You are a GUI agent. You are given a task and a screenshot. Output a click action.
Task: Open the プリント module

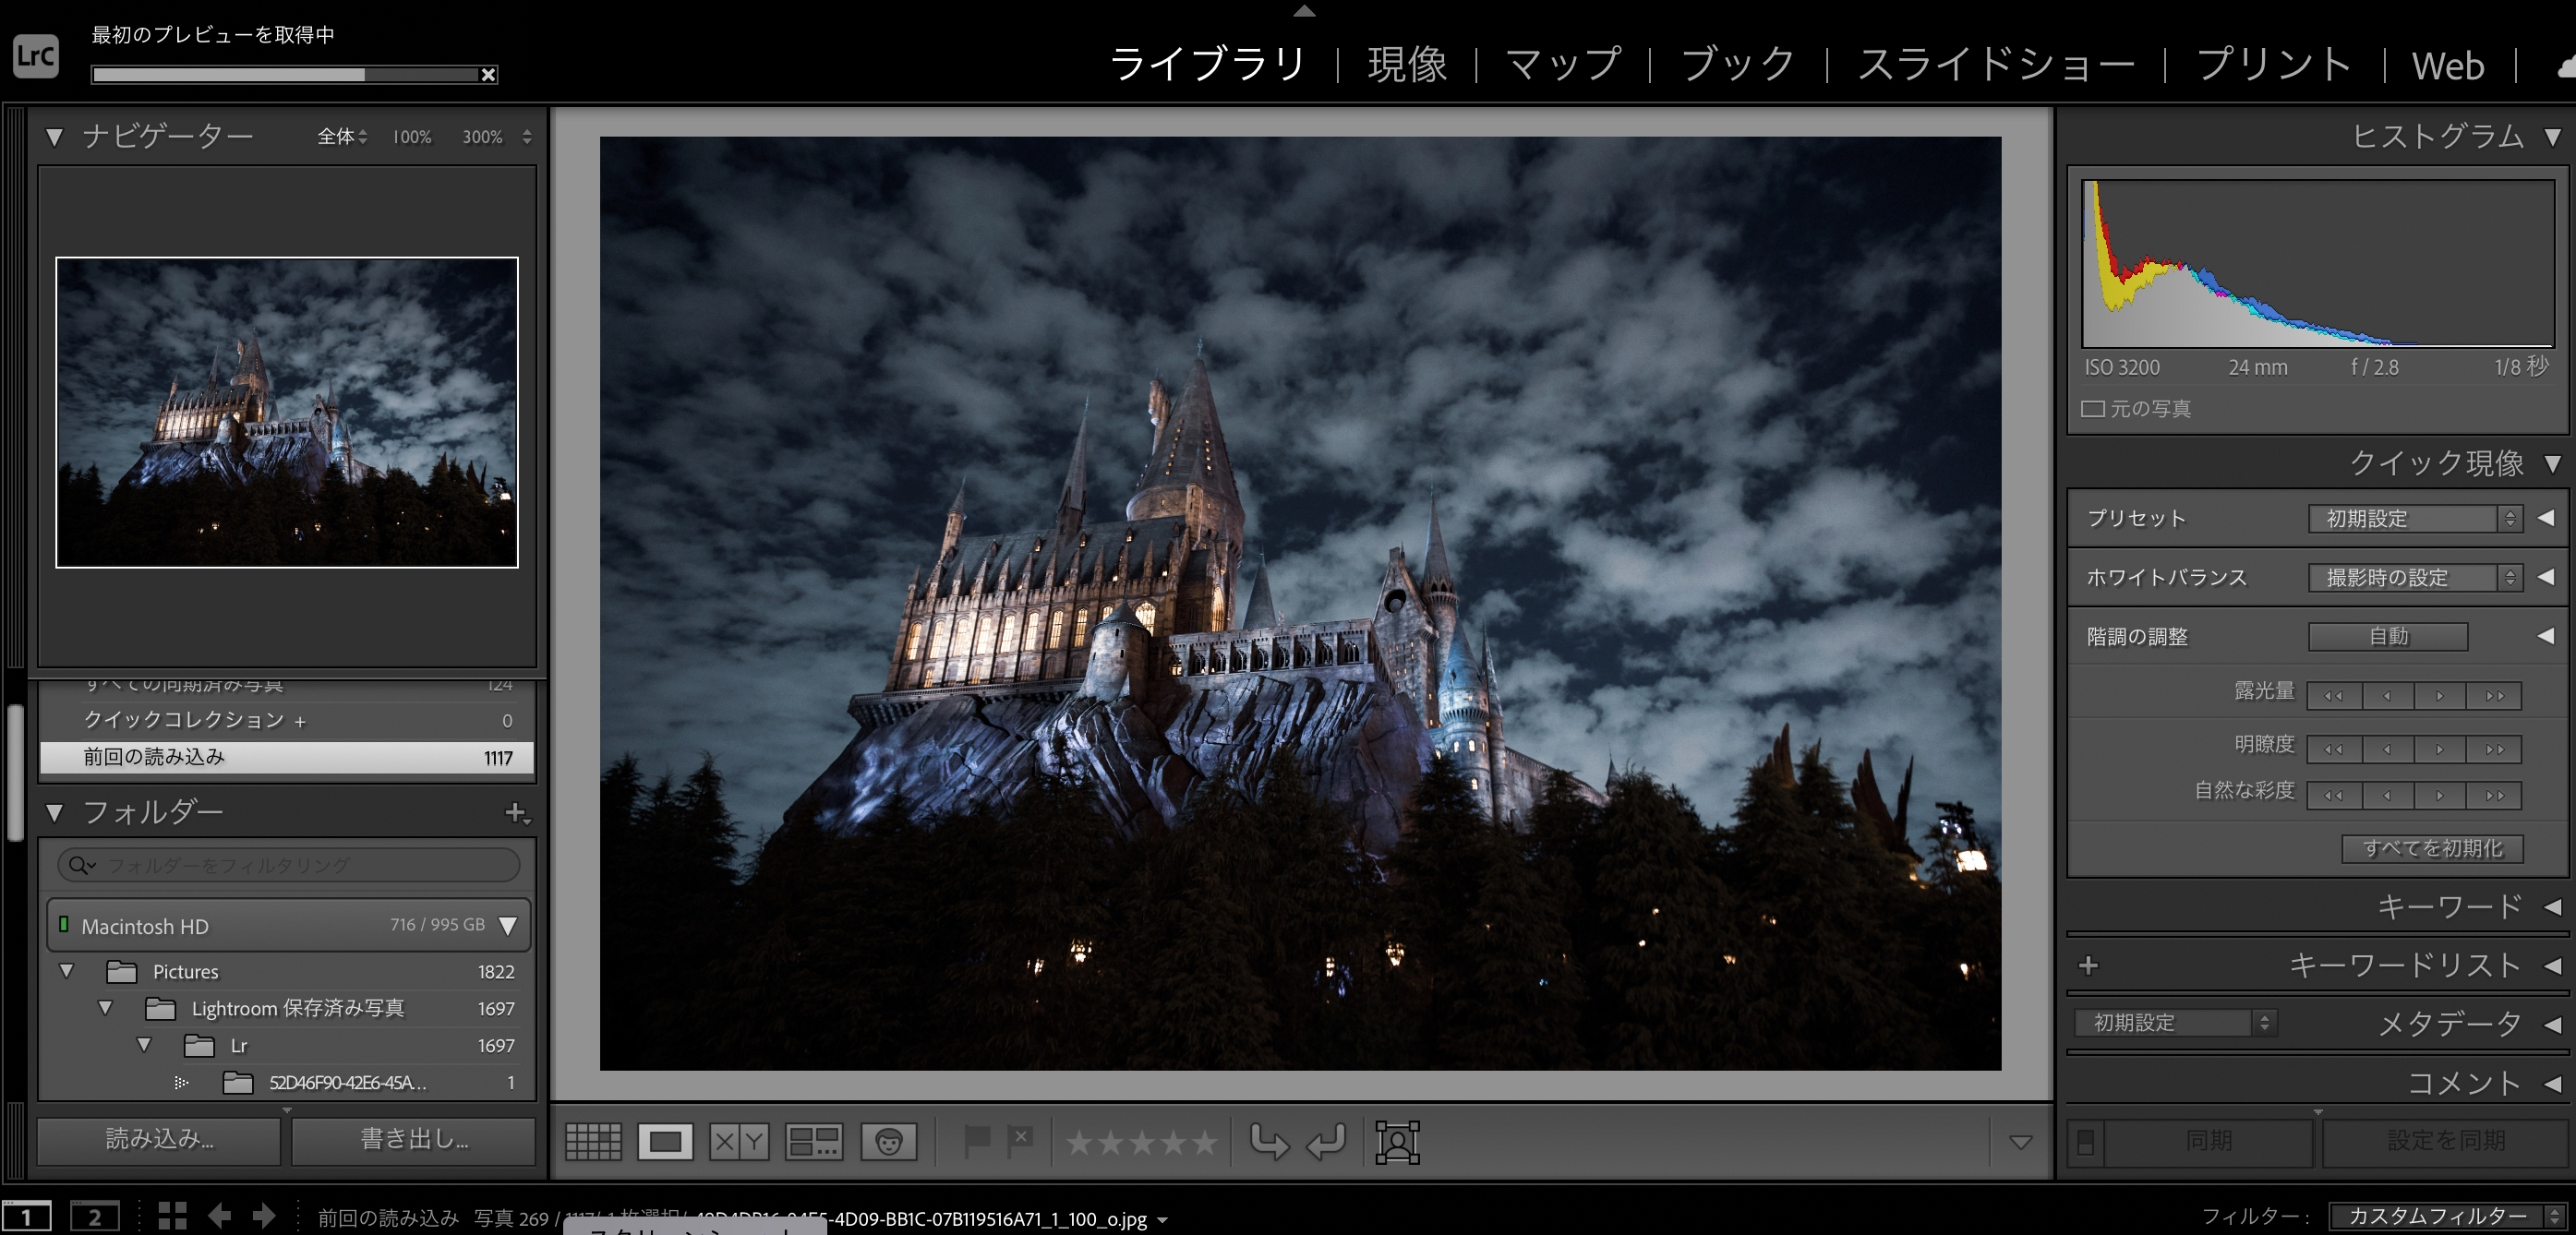point(2273,65)
